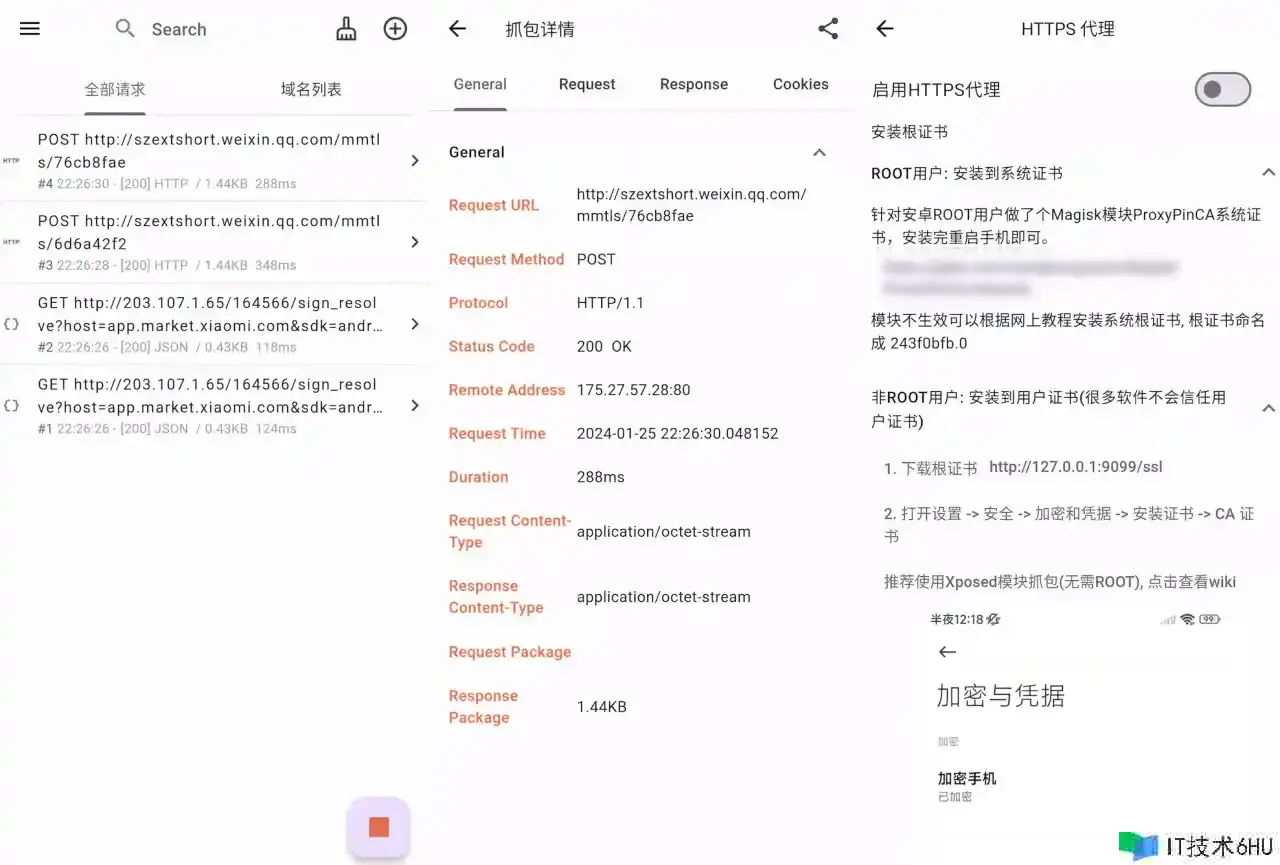
Task: Select GET sign_resolve request #1
Action: 214,406
